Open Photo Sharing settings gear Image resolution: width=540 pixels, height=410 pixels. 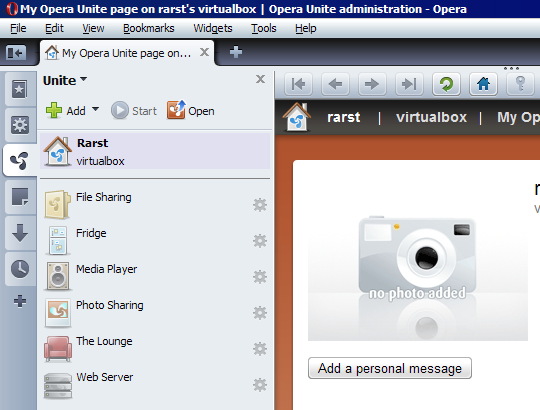pyautogui.click(x=260, y=313)
